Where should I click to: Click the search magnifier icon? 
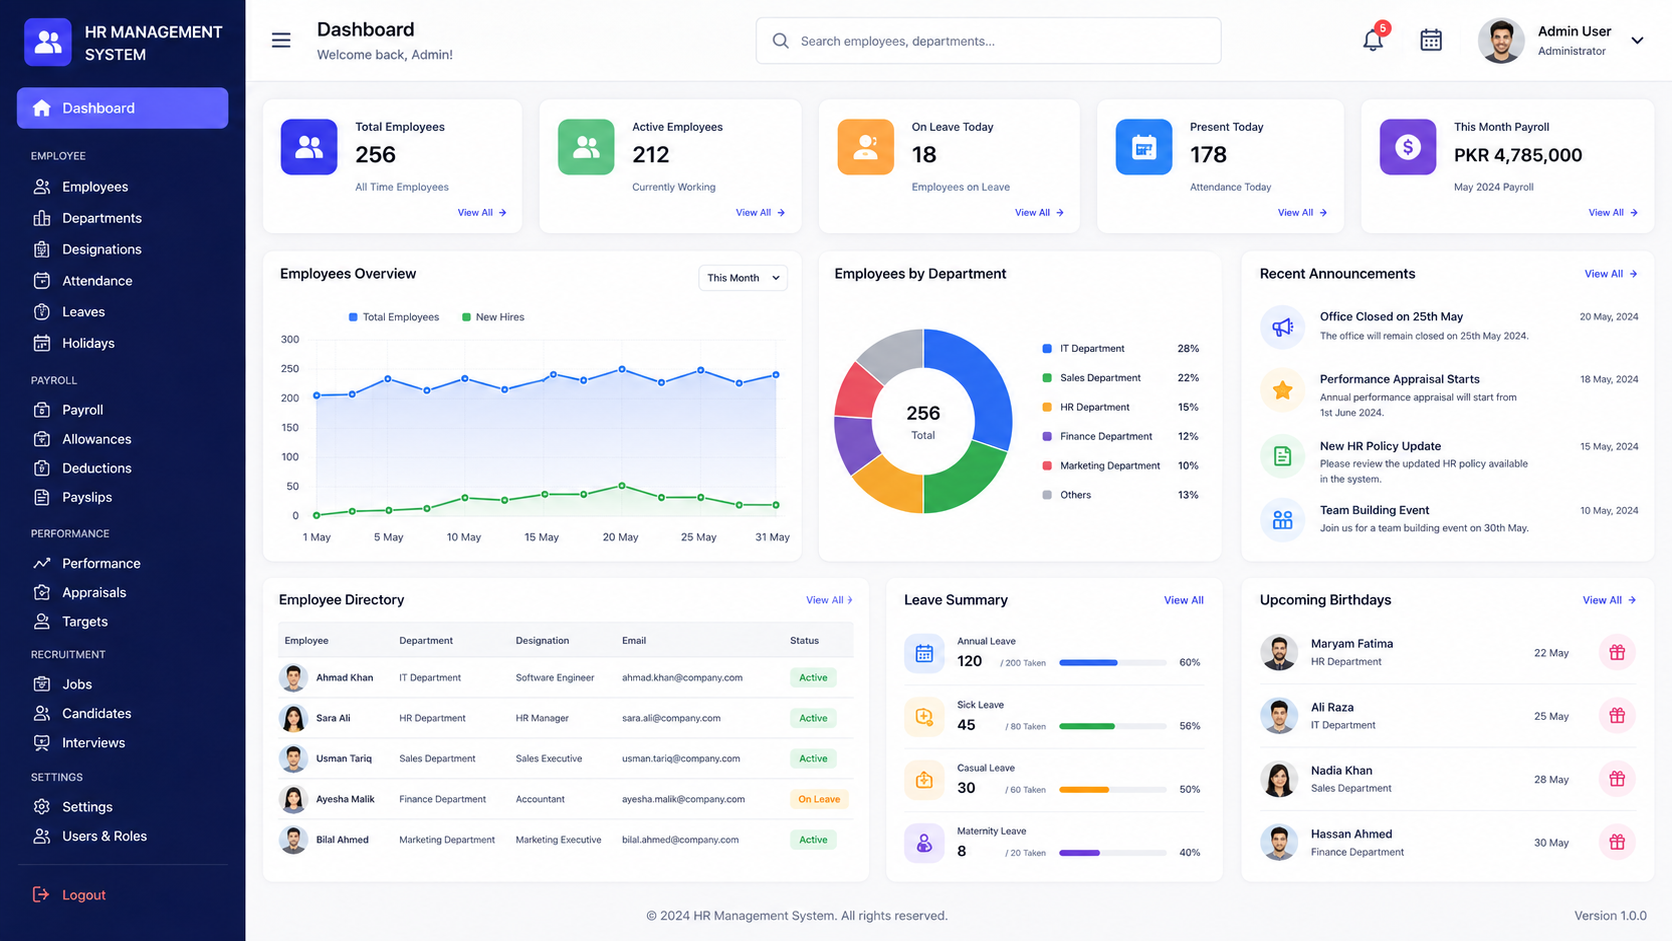(x=780, y=41)
